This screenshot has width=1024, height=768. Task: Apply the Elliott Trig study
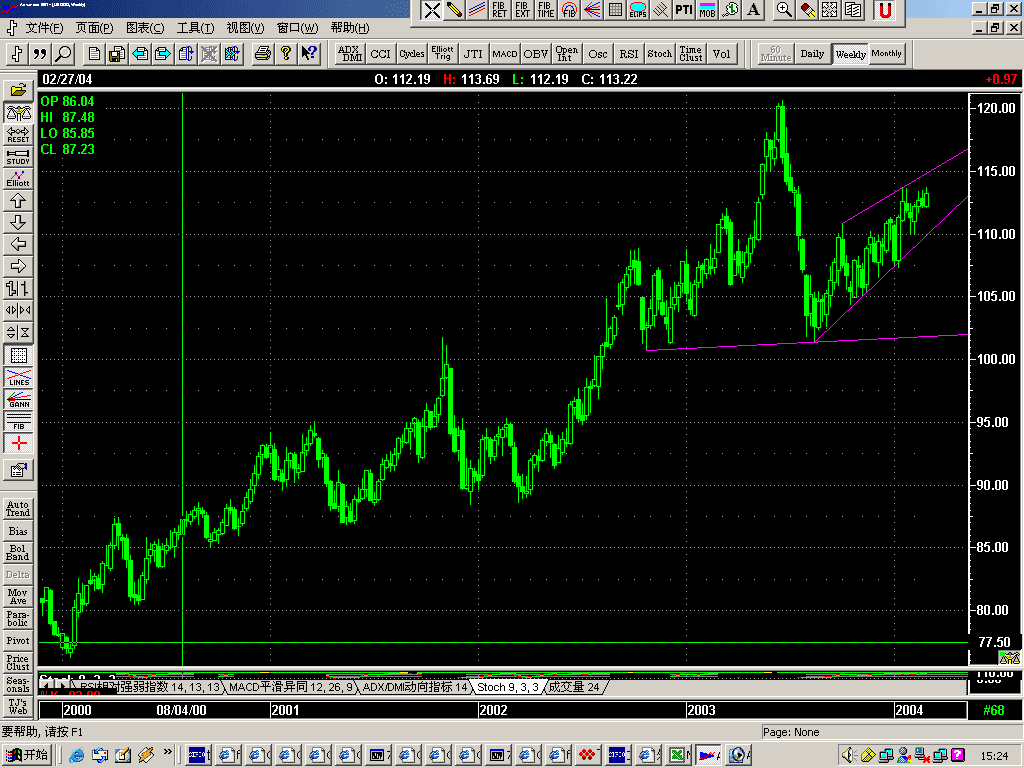point(442,54)
